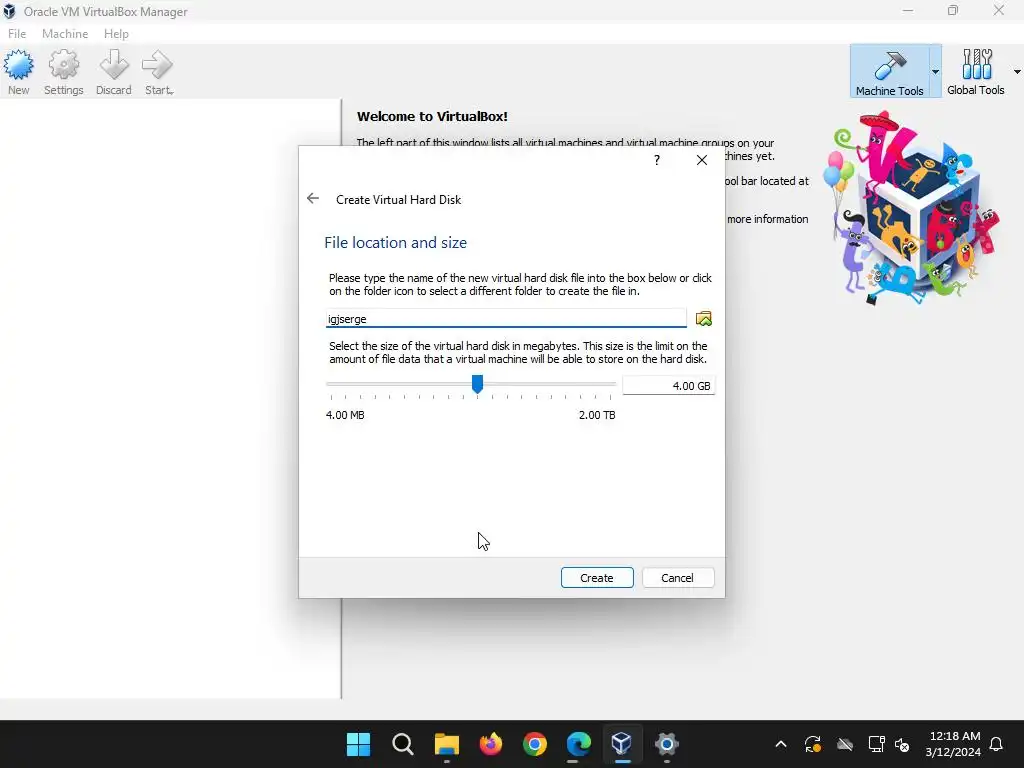Select Machine Tools in the toolbar
Viewport: 1024px width, 768px height.
coord(889,72)
